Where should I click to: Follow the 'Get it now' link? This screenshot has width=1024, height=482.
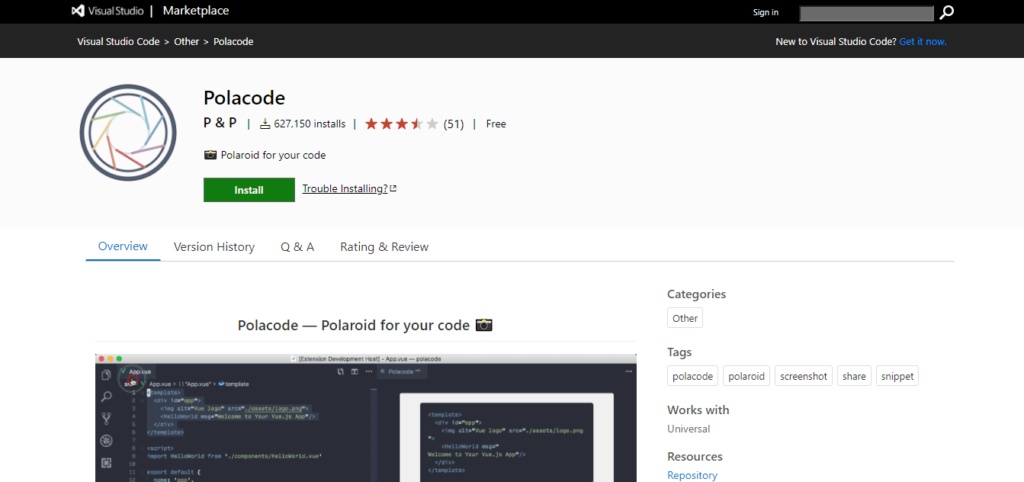click(x=922, y=41)
